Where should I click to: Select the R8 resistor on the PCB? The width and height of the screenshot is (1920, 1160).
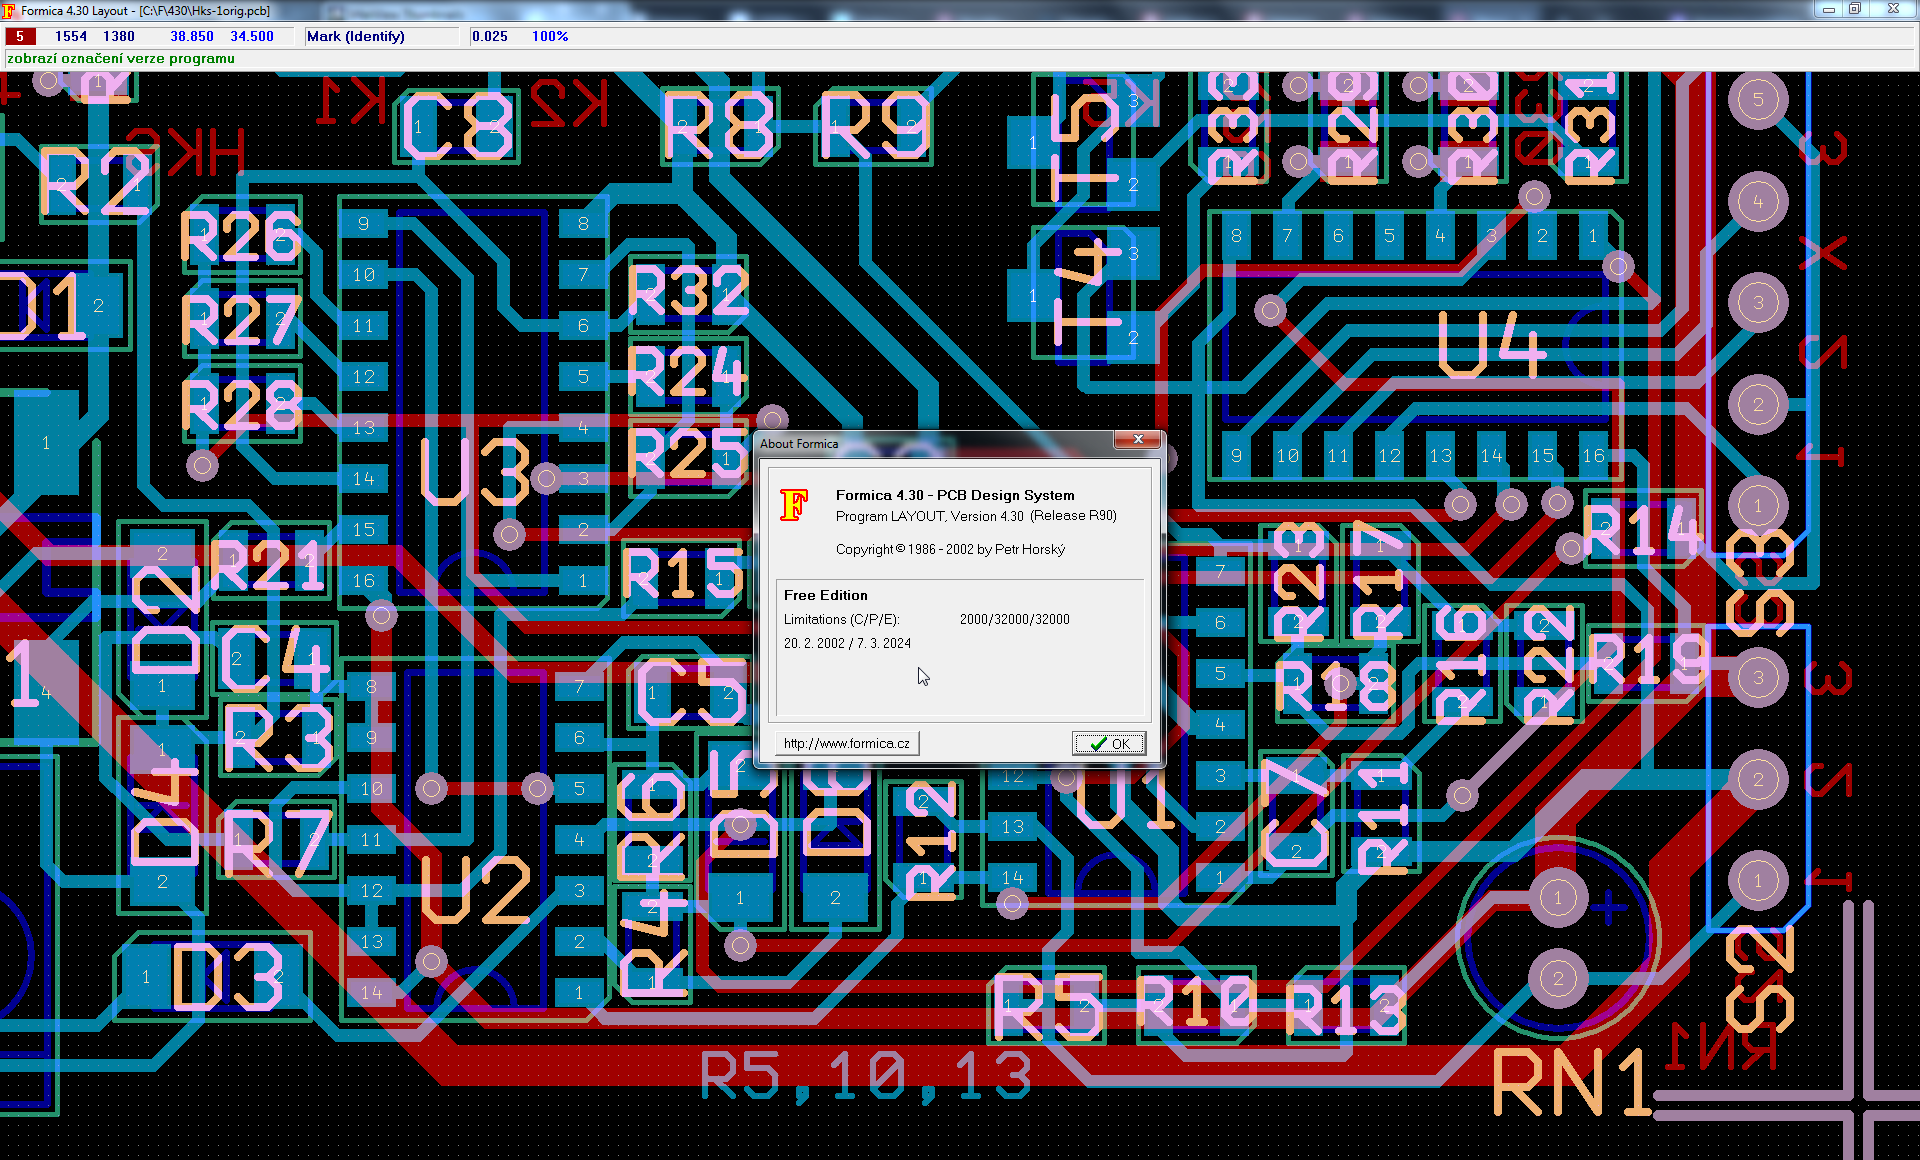tap(719, 126)
